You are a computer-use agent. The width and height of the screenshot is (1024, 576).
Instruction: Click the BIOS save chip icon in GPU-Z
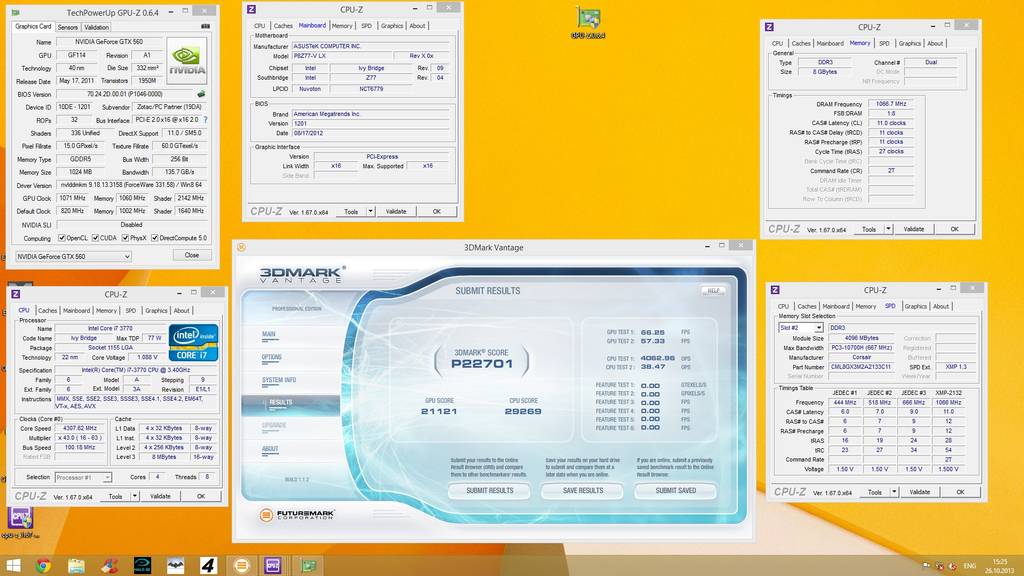click(x=201, y=94)
